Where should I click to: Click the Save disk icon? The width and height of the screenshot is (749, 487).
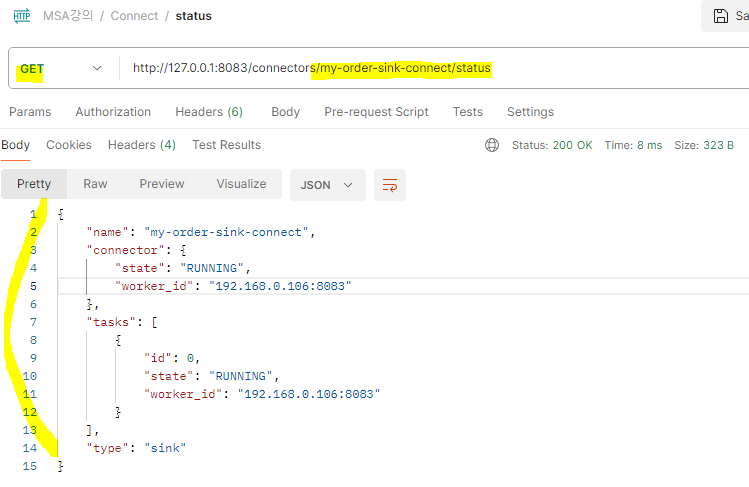point(721,16)
